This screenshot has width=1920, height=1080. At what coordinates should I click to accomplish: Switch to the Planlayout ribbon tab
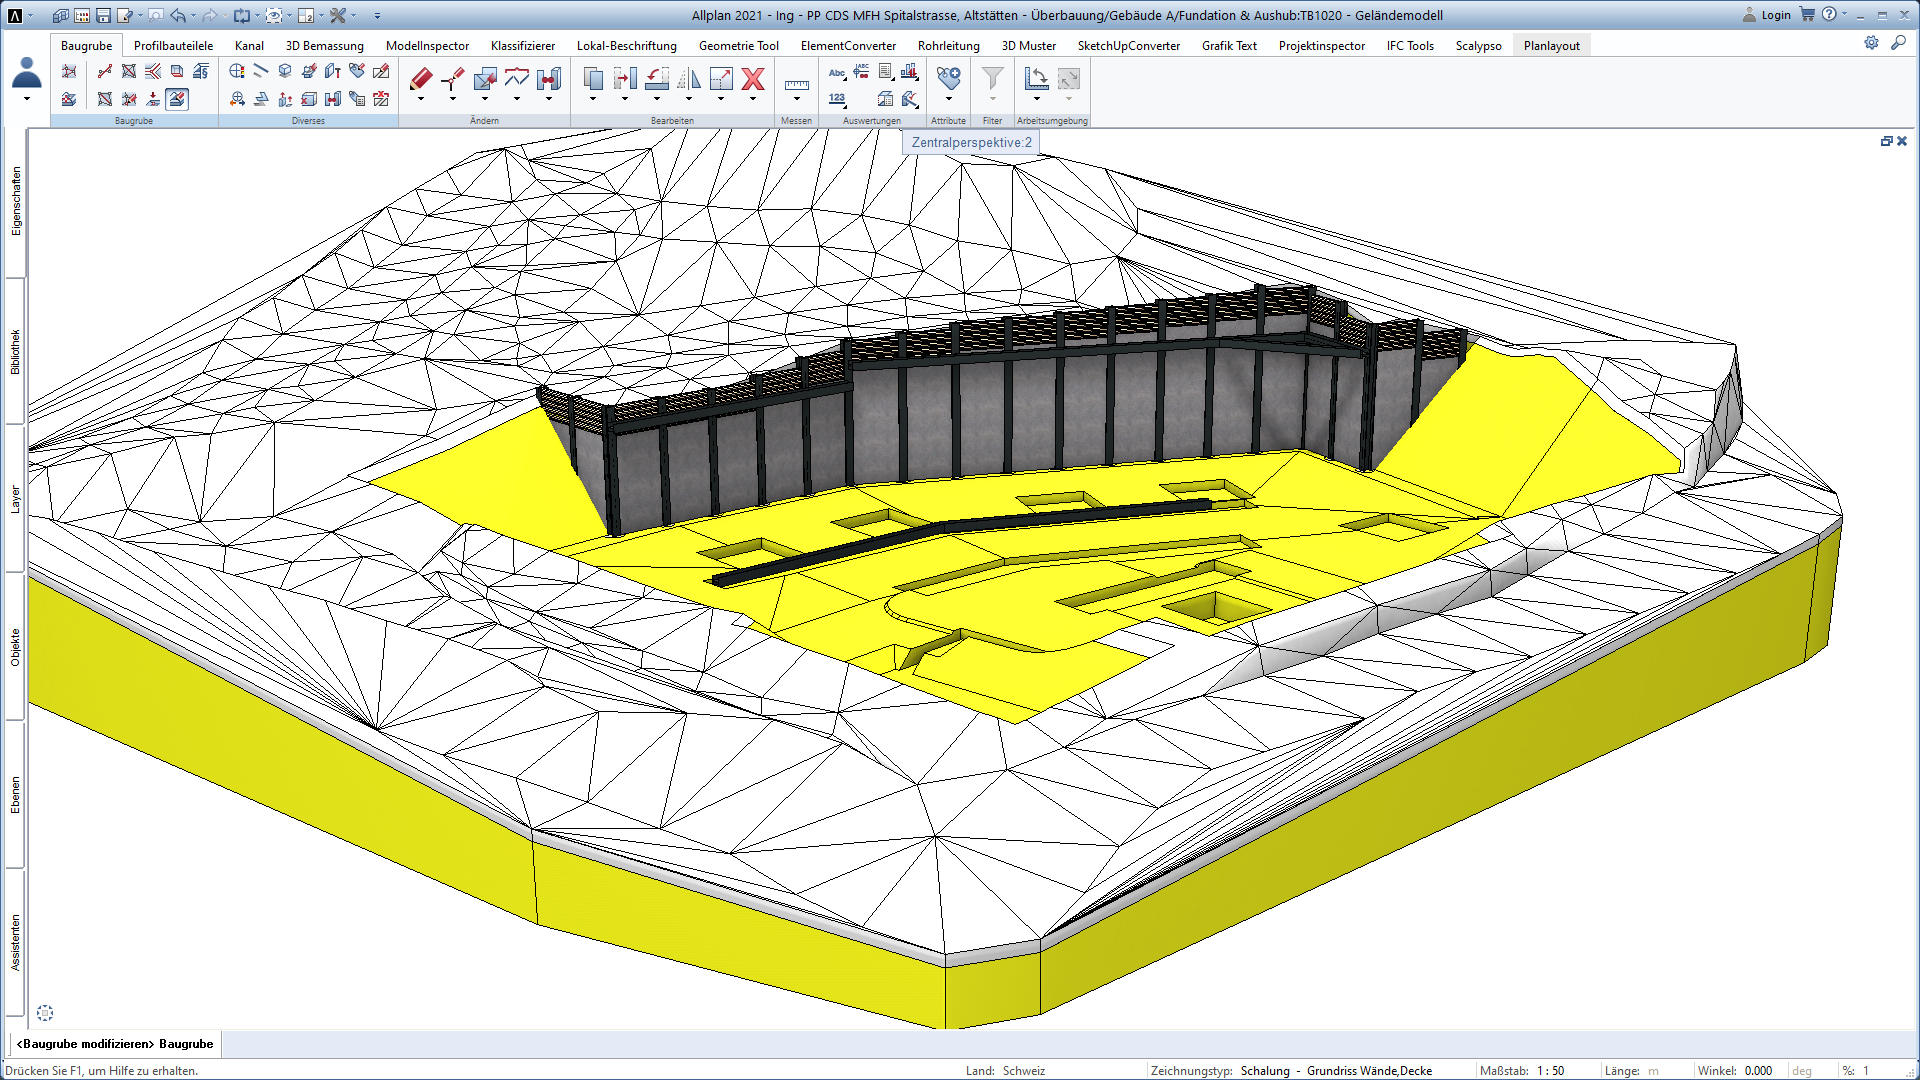click(1551, 45)
